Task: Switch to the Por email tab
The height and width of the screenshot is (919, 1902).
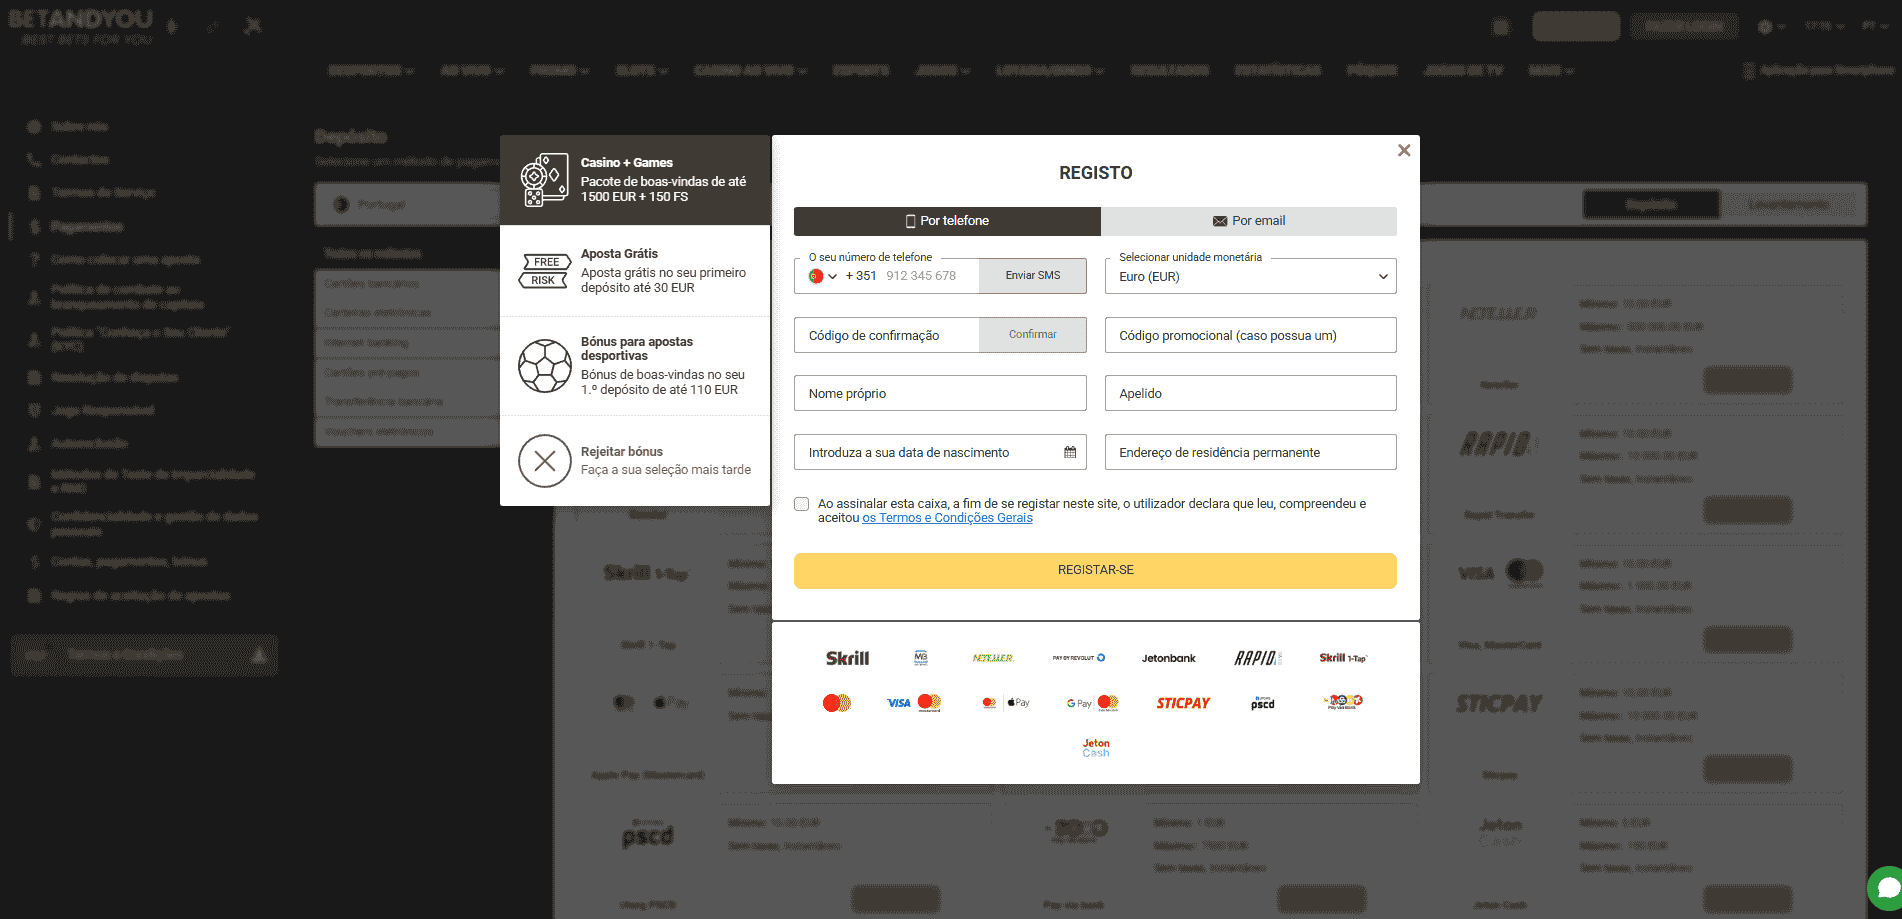Action: [1248, 221]
